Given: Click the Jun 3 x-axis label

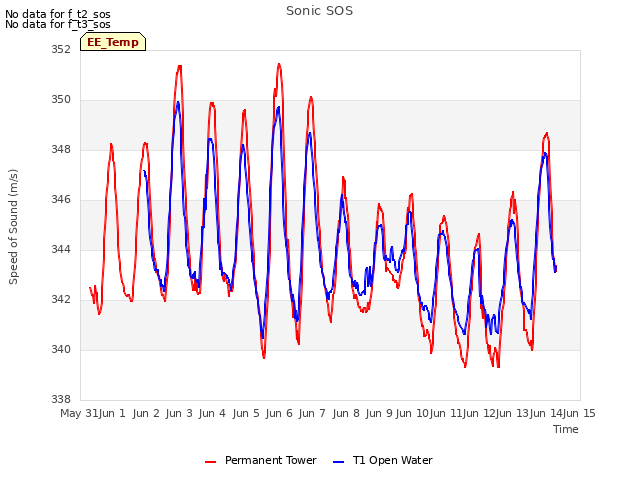Looking at the screenshot, I should pos(179,413).
